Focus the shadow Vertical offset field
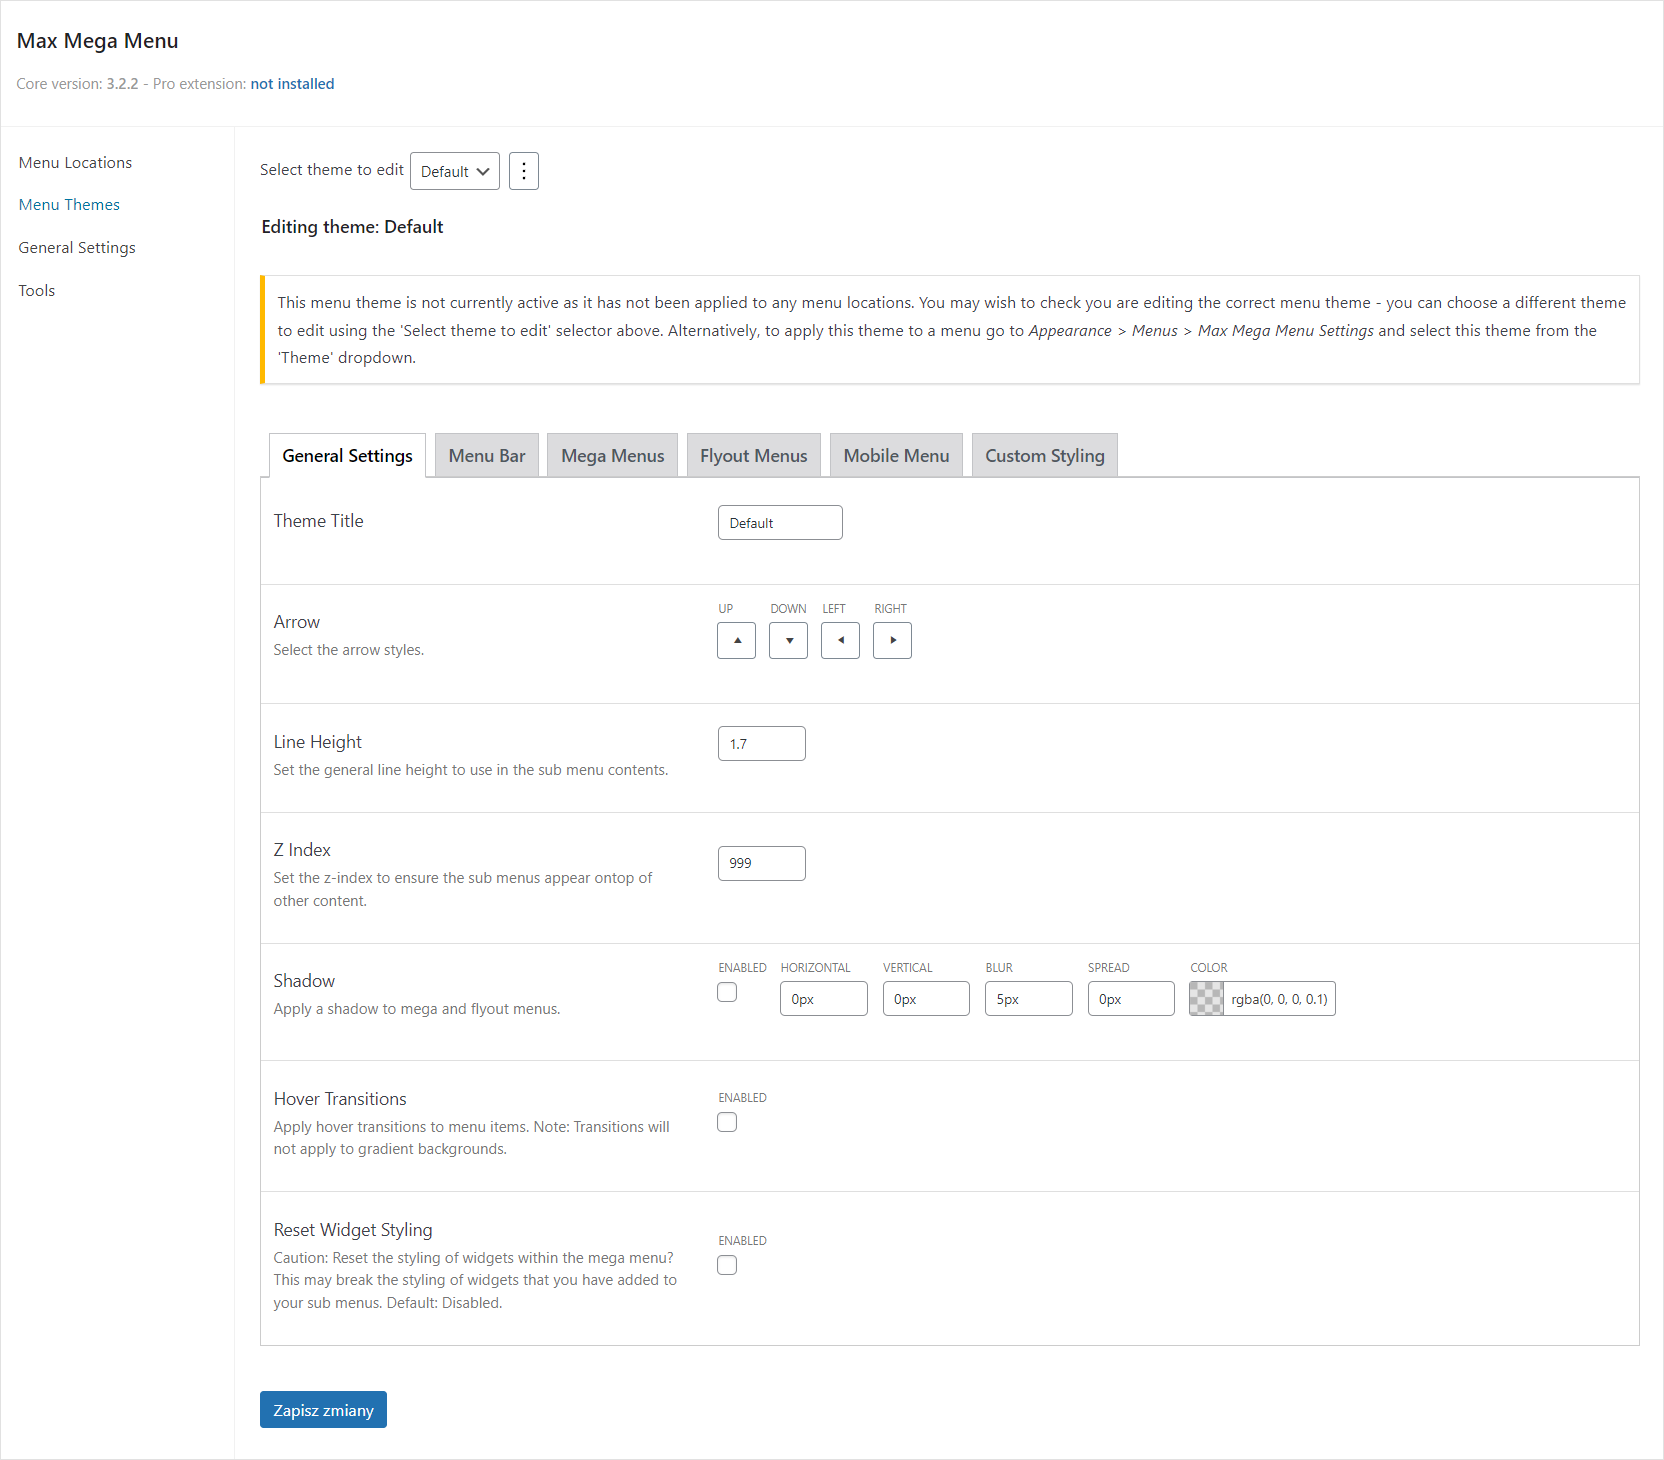Screen dimensions: 1664x1460 tap(926, 999)
